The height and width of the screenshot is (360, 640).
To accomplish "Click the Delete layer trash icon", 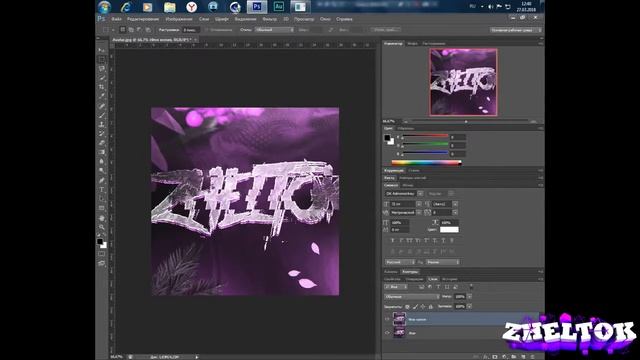I will click(532, 357).
